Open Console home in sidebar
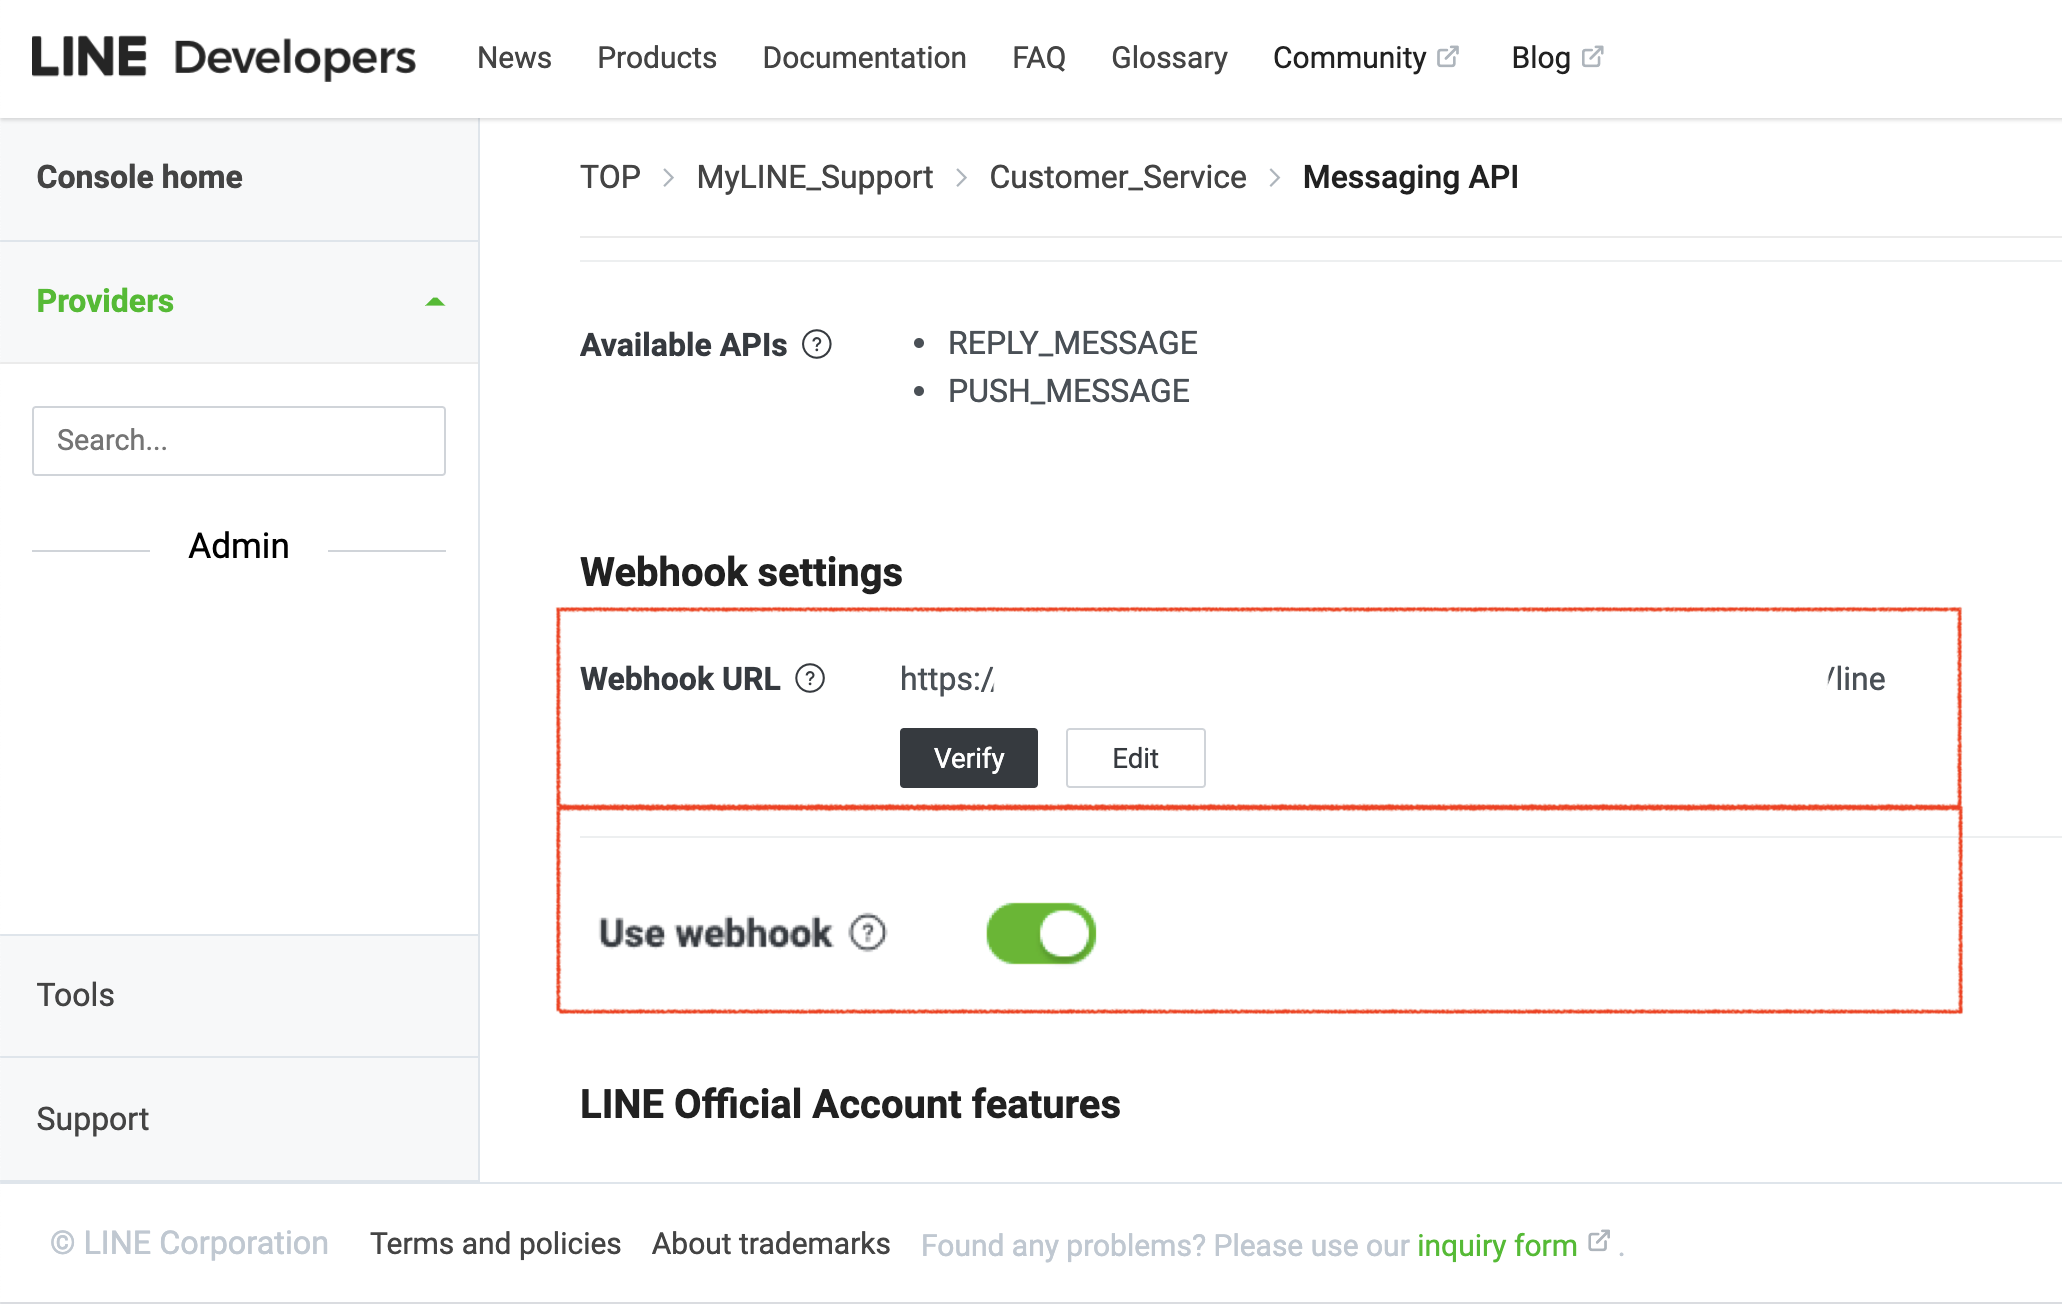Image resolution: width=2062 pixels, height=1306 pixels. [x=140, y=177]
